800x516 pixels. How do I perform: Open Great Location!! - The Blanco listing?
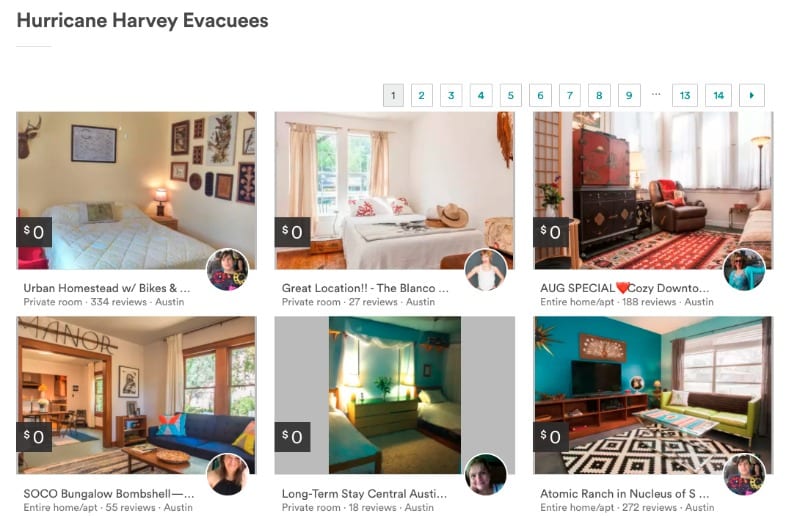(x=365, y=288)
